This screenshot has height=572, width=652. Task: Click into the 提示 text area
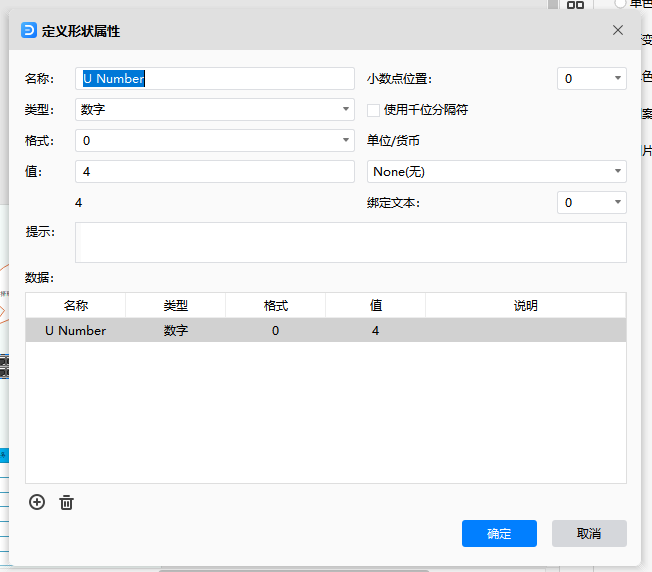(x=351, y=242)
